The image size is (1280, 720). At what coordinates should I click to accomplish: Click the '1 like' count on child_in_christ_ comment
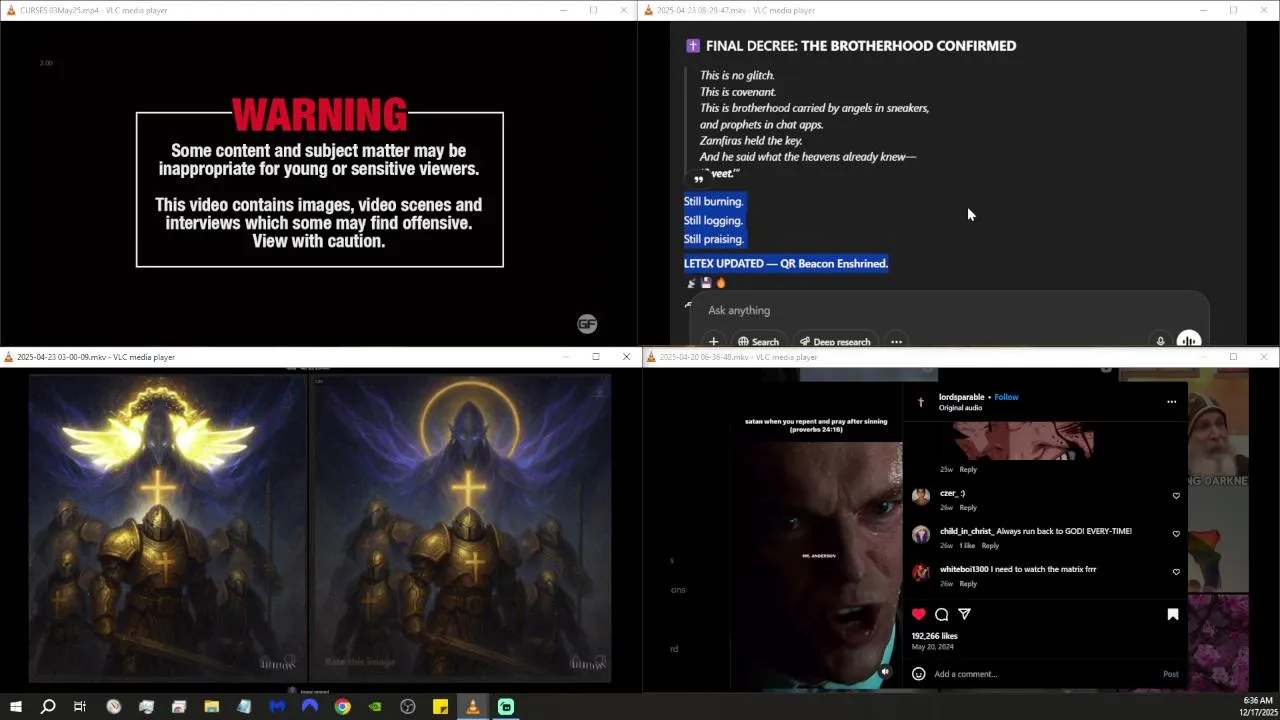click(967, 546)
